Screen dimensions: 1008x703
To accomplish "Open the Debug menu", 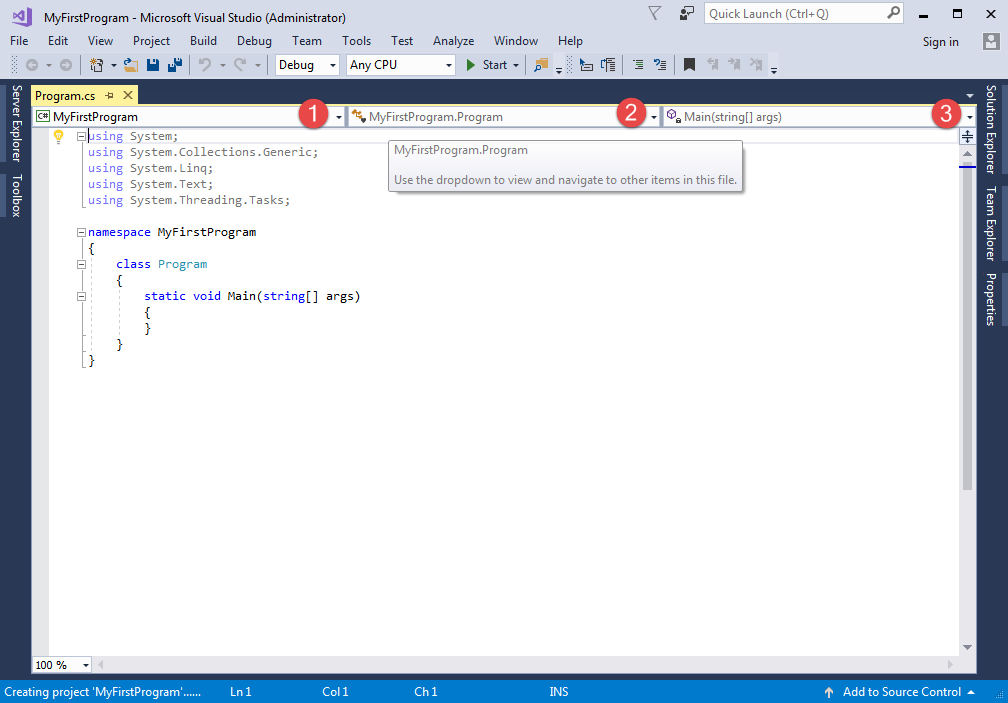I will (254, 41).
